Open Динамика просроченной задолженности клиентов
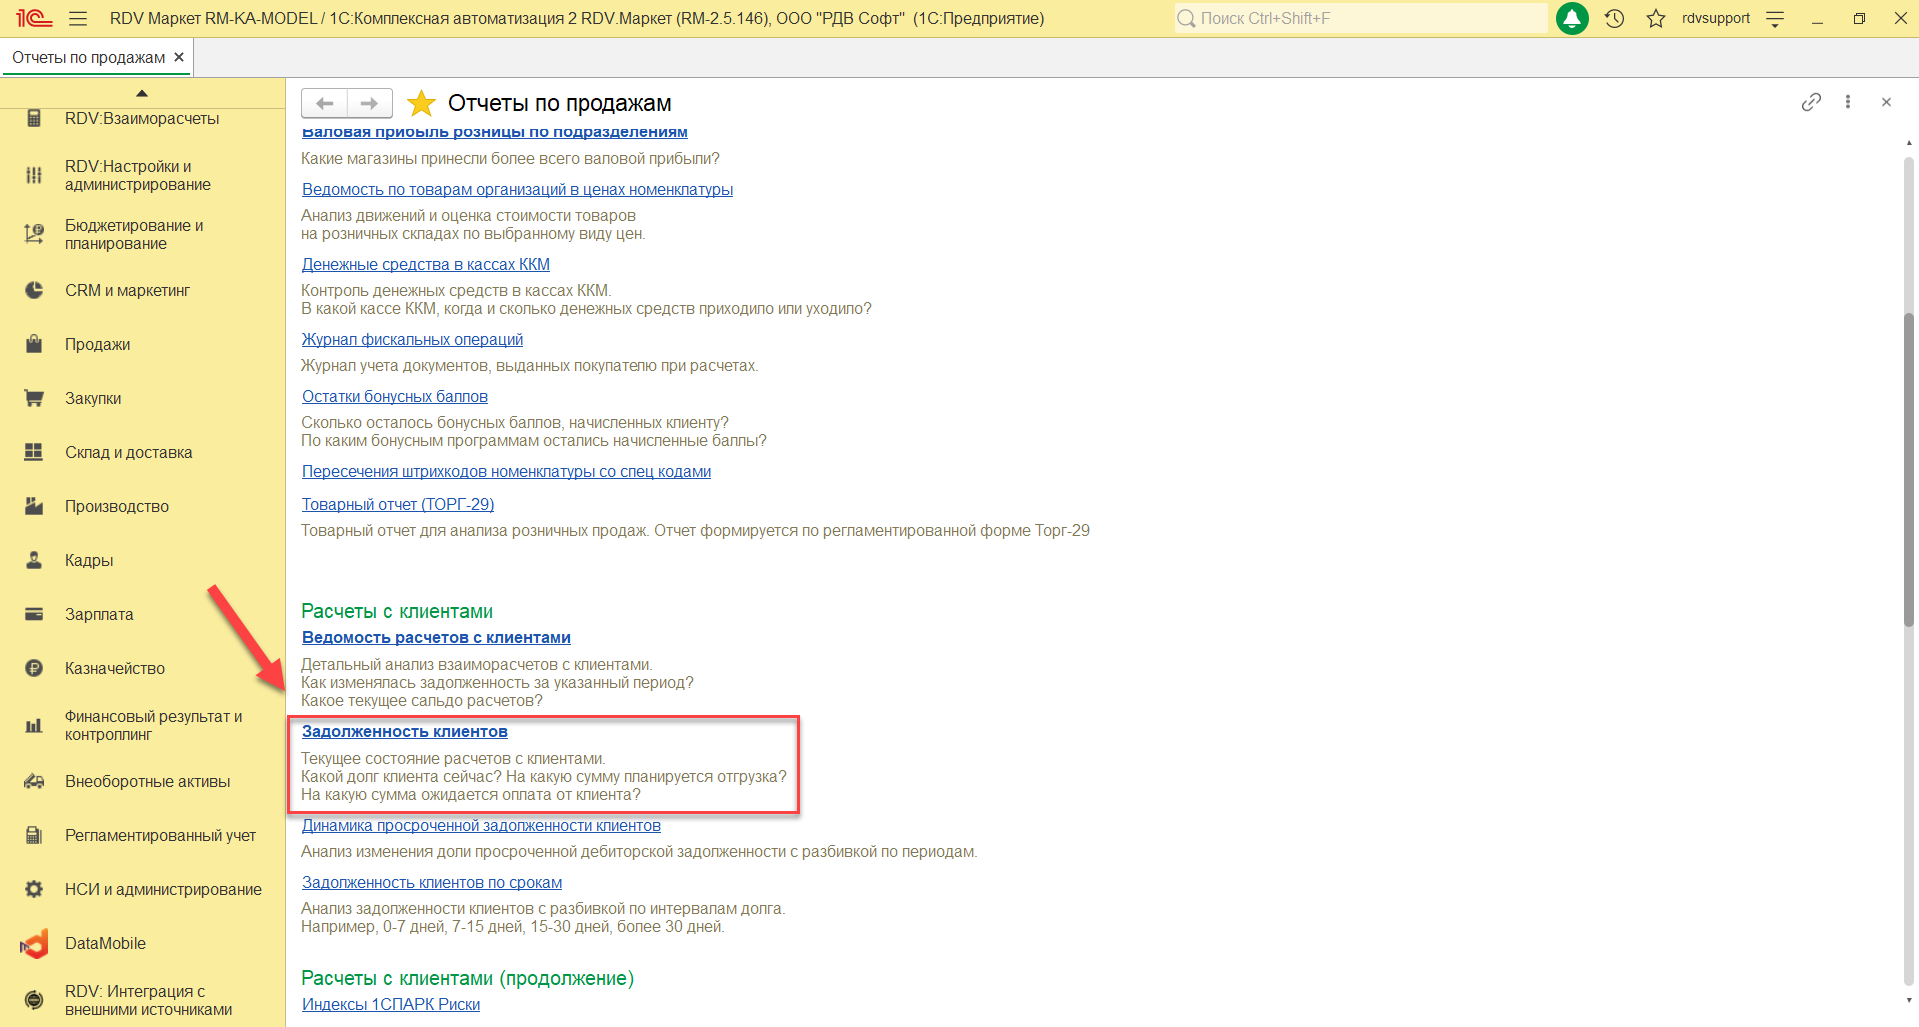This screenshot has height=1027, width=1919. point(481,825)
